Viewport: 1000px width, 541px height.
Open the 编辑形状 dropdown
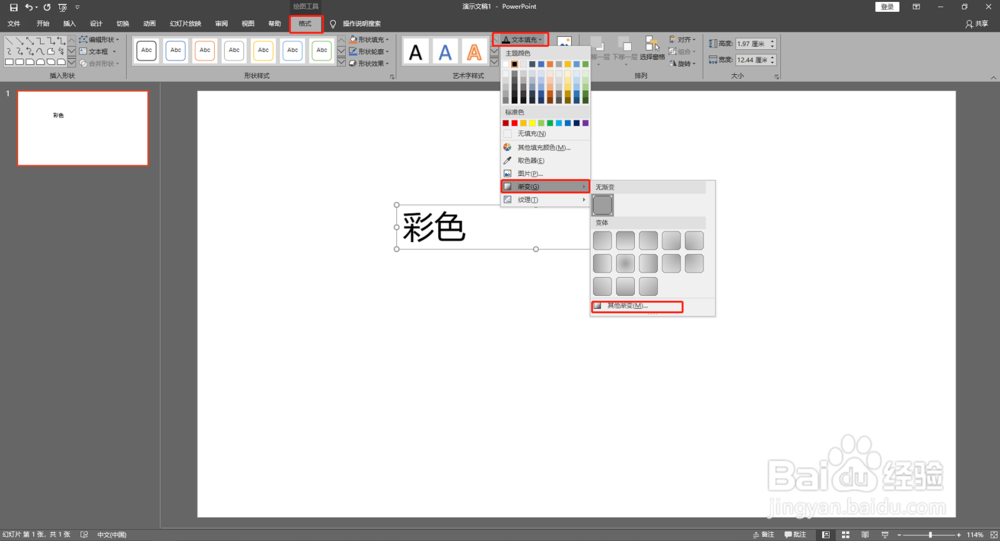[99, 40]
